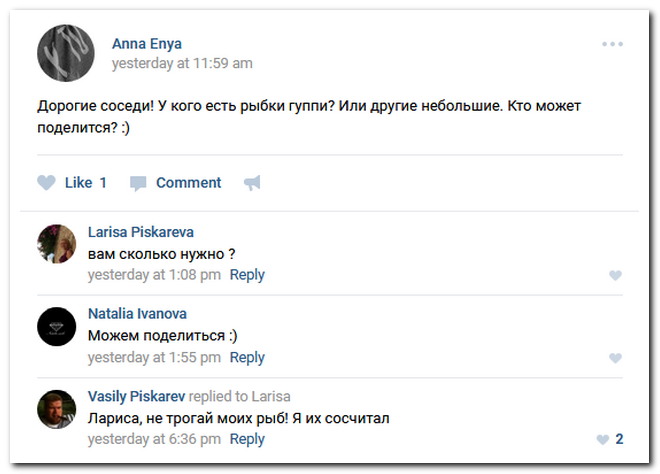The image size is (660, 474).
Task: Open Natalia Ivanova's black diamond avatar
Action: coord(57,326)
